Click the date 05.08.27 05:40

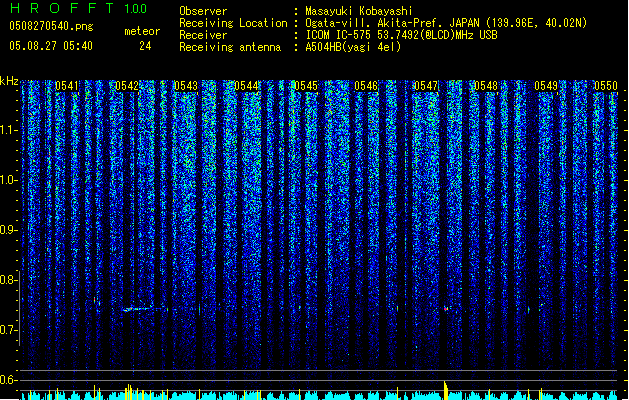click(51, 46)
